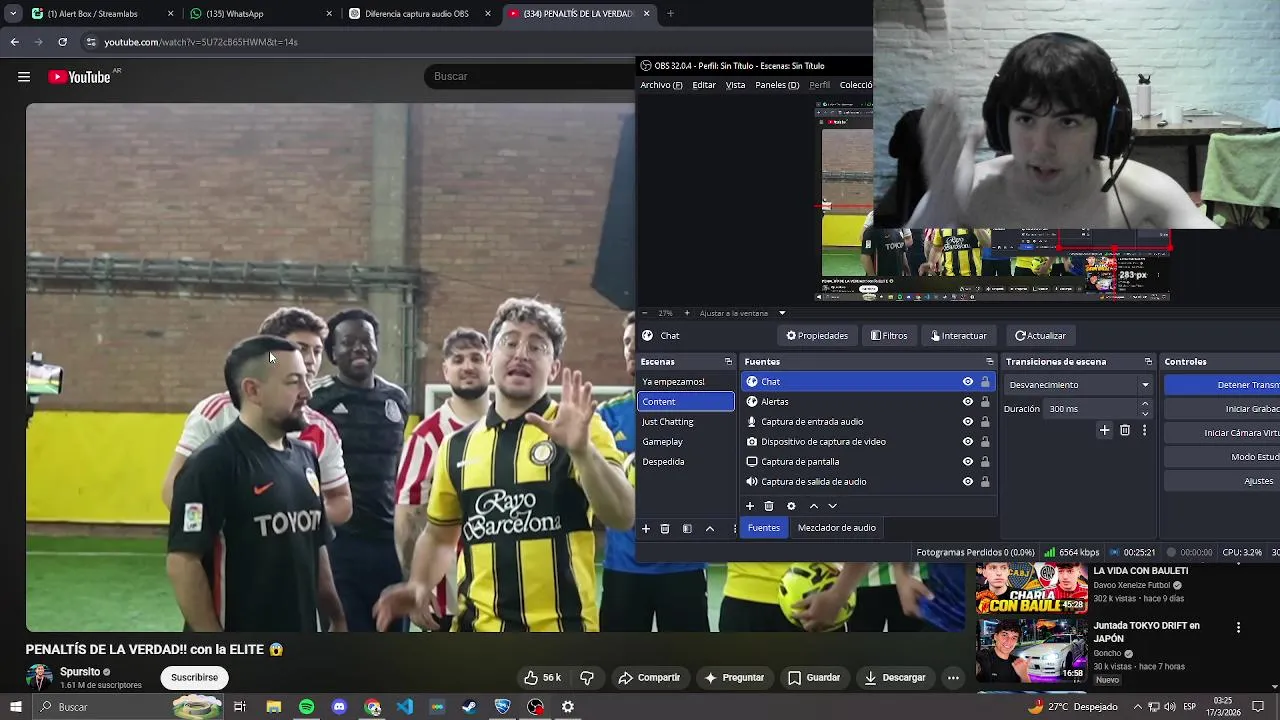The height and width of the screenshot is (720, 1280).
Task: Switch to Alert Box / Streamlabs tab
Action: pyautogui.click(x=102, y=14)
